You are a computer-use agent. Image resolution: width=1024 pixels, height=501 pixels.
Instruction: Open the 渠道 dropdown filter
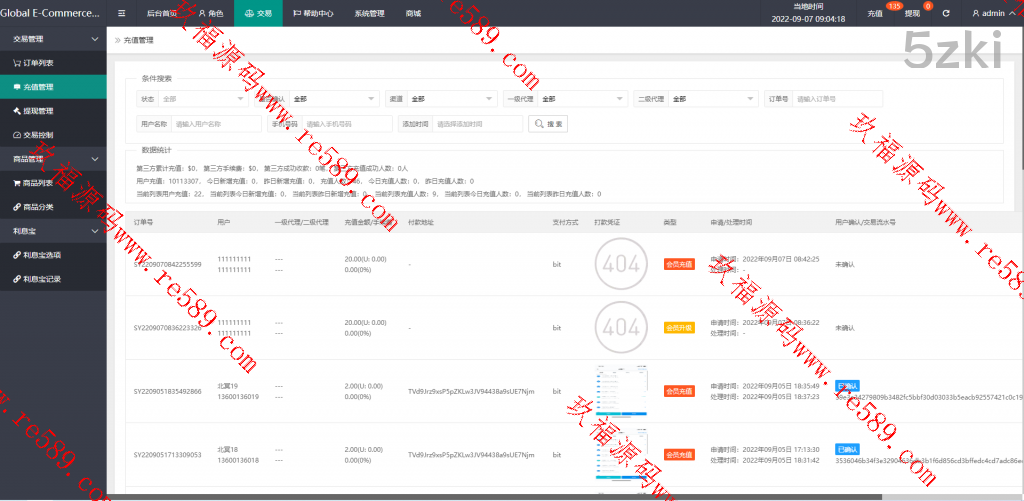point(451,99)
